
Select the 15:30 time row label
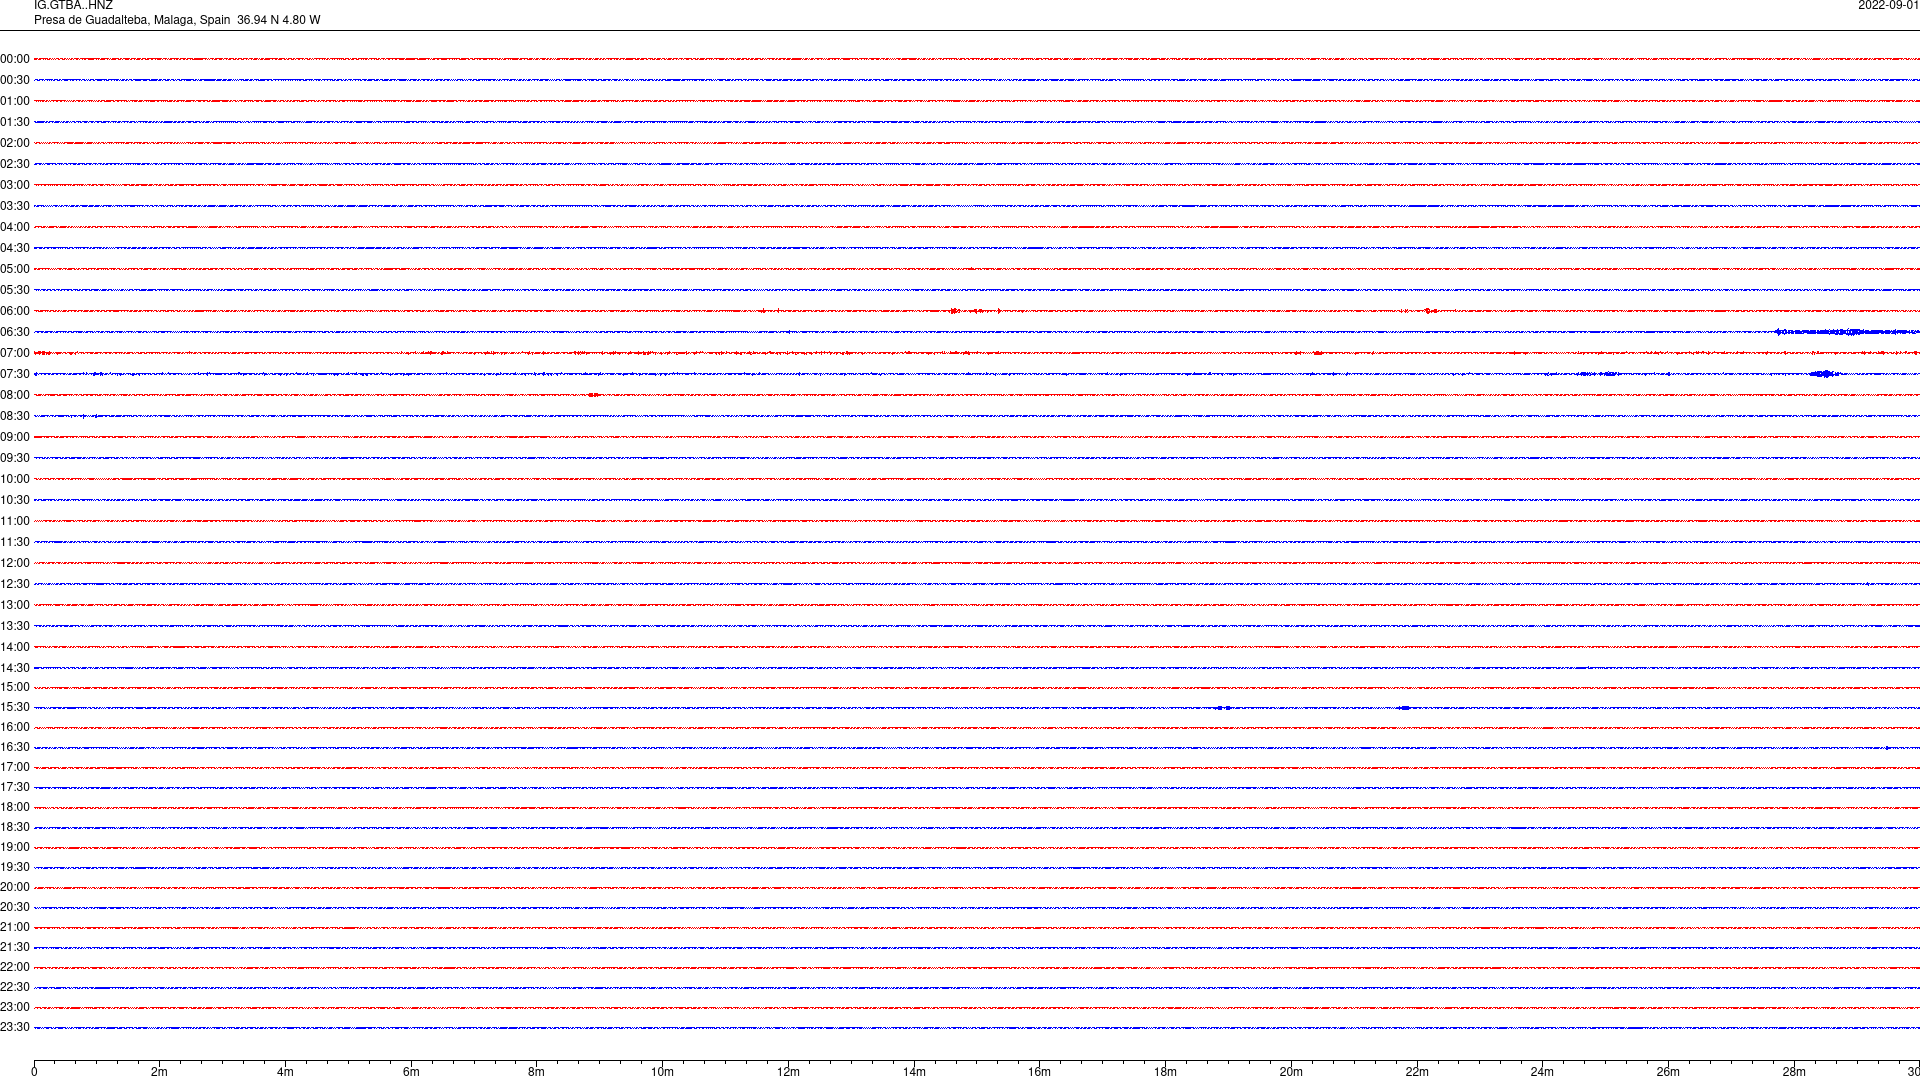15,707
